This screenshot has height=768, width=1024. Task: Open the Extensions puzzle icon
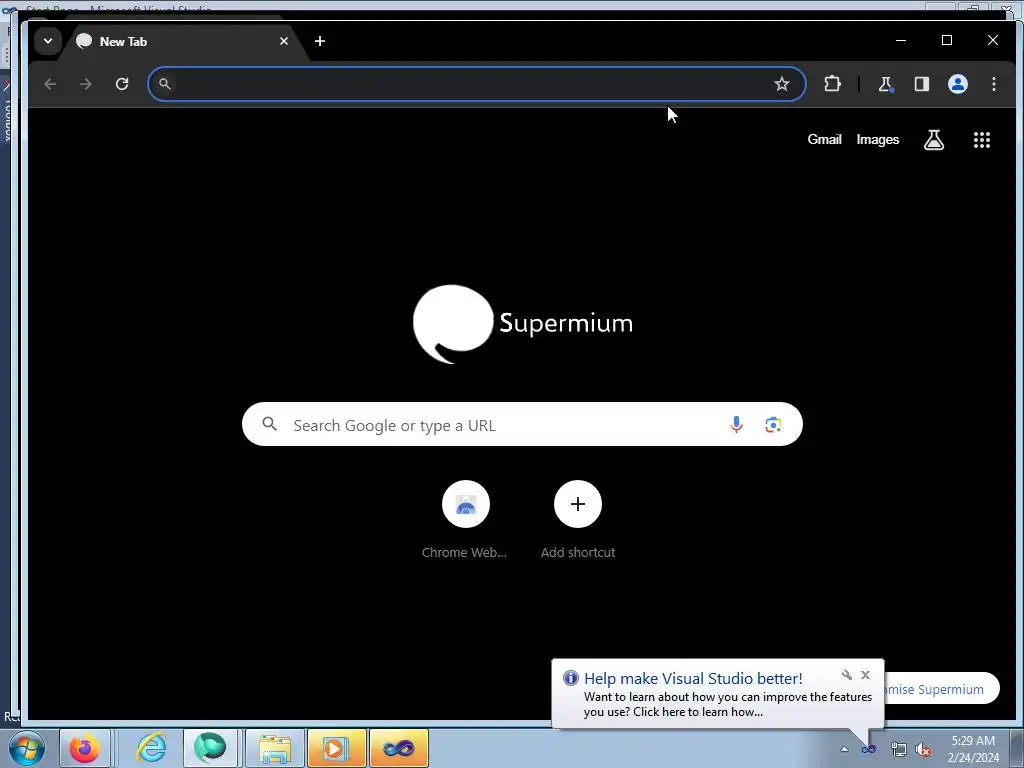(x=832, y=84)
